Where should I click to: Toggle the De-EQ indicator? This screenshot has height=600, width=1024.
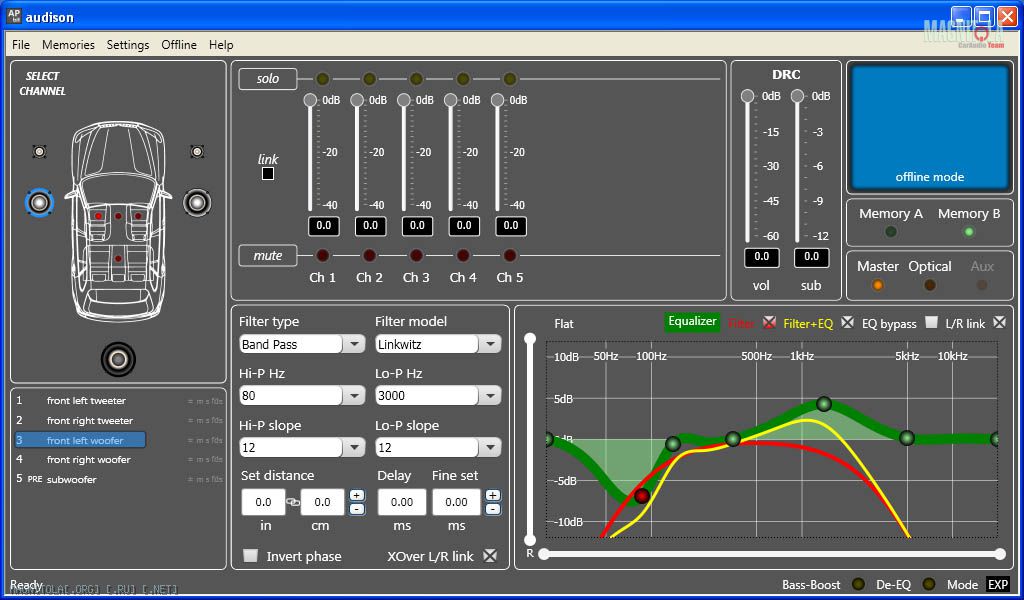click(929, 584)
